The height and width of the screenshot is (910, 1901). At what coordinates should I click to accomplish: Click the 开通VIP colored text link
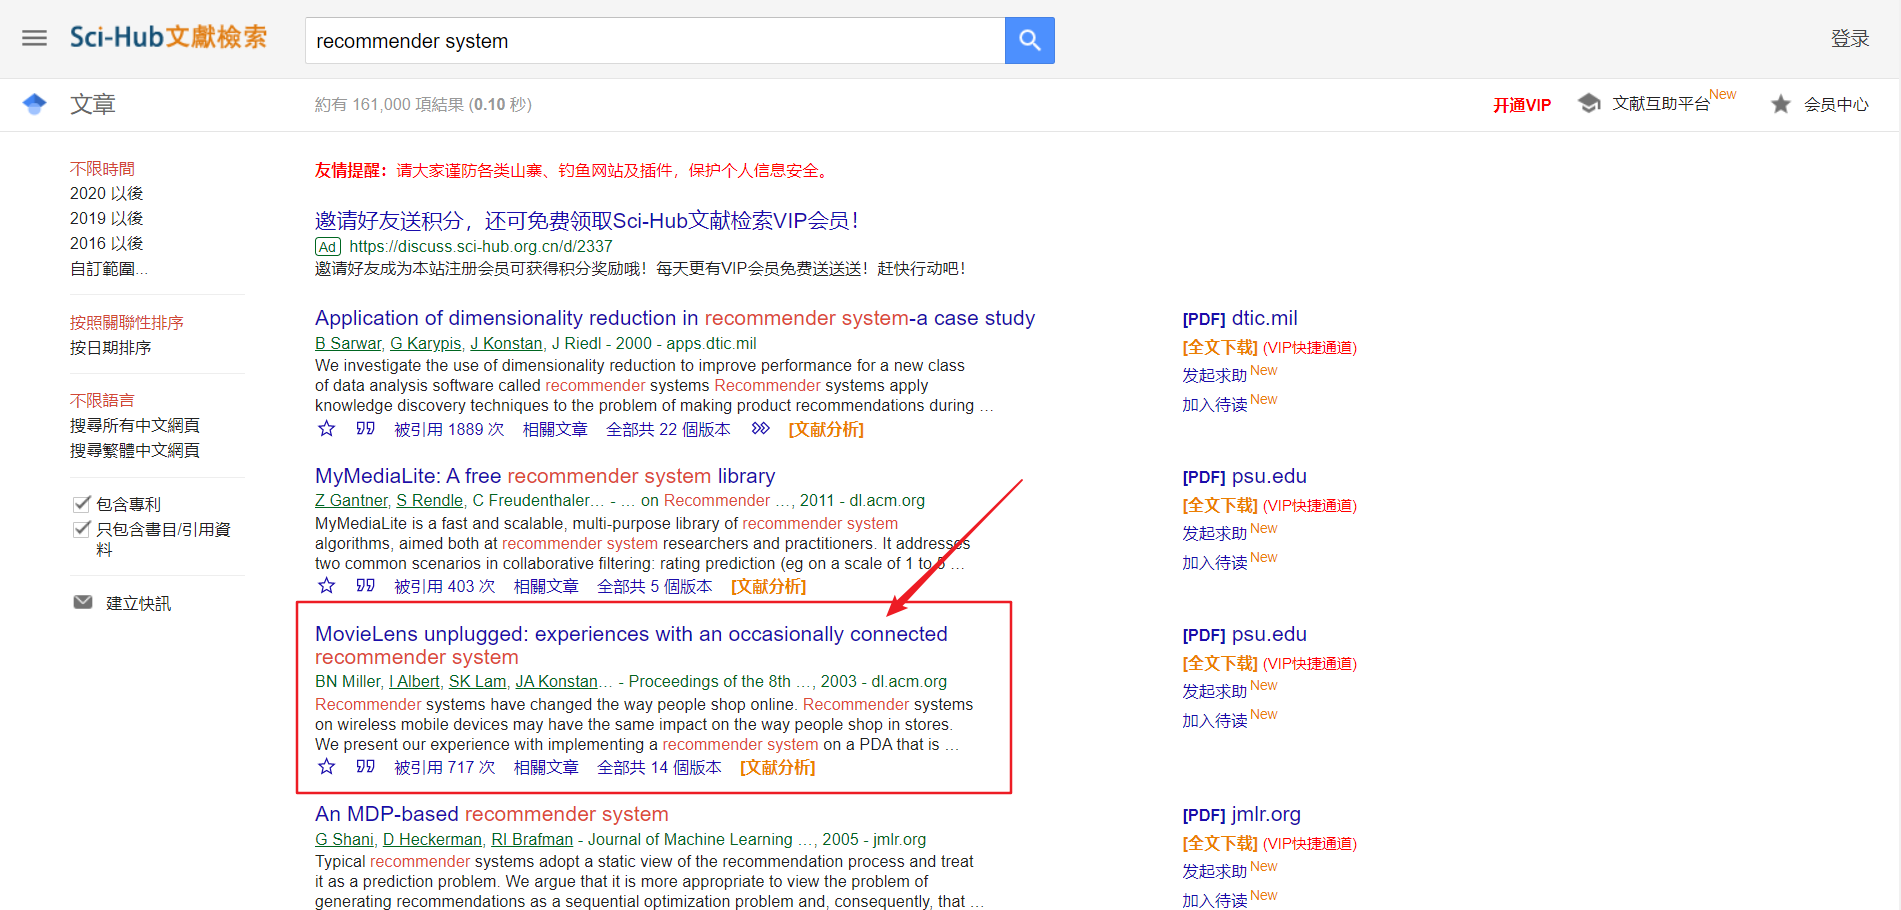click(x=1521, y=104)
